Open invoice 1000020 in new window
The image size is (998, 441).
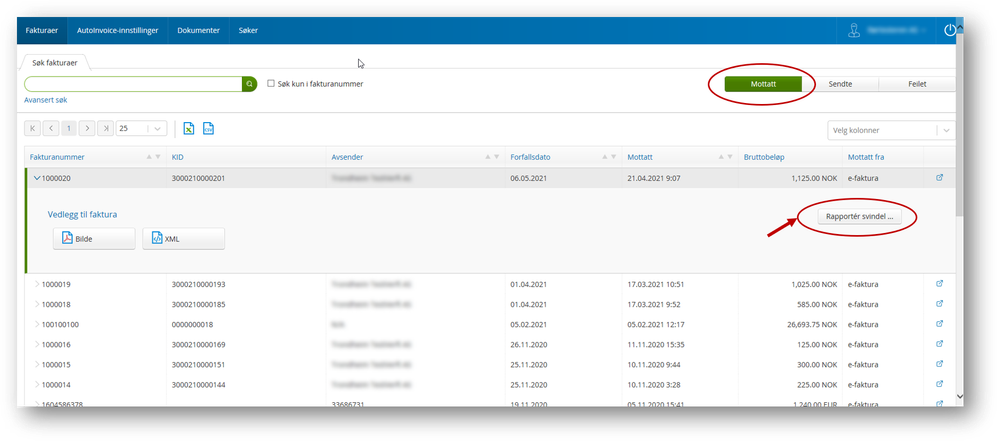point(939,178)
